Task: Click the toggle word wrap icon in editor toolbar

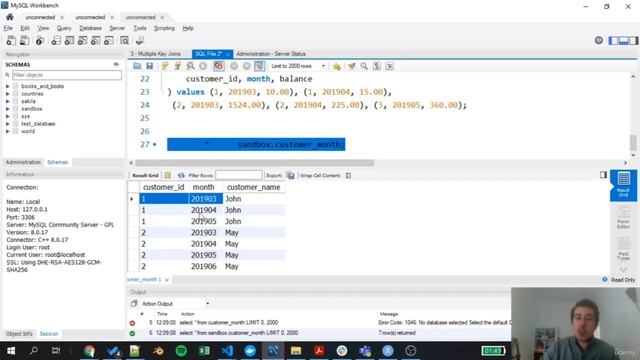Action: (x=389, y=66)
